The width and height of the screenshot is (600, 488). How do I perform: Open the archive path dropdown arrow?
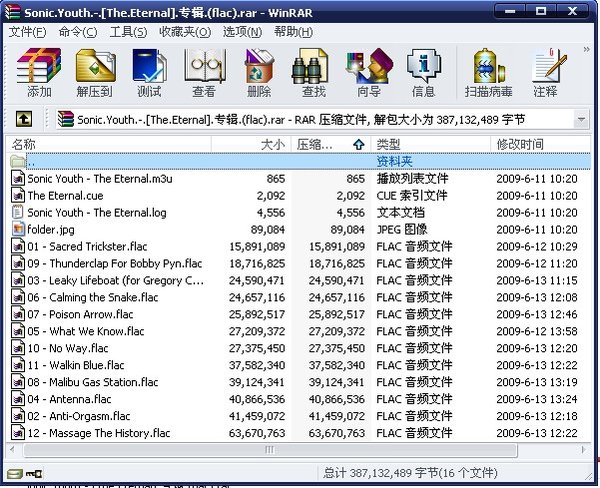(581, 119)
